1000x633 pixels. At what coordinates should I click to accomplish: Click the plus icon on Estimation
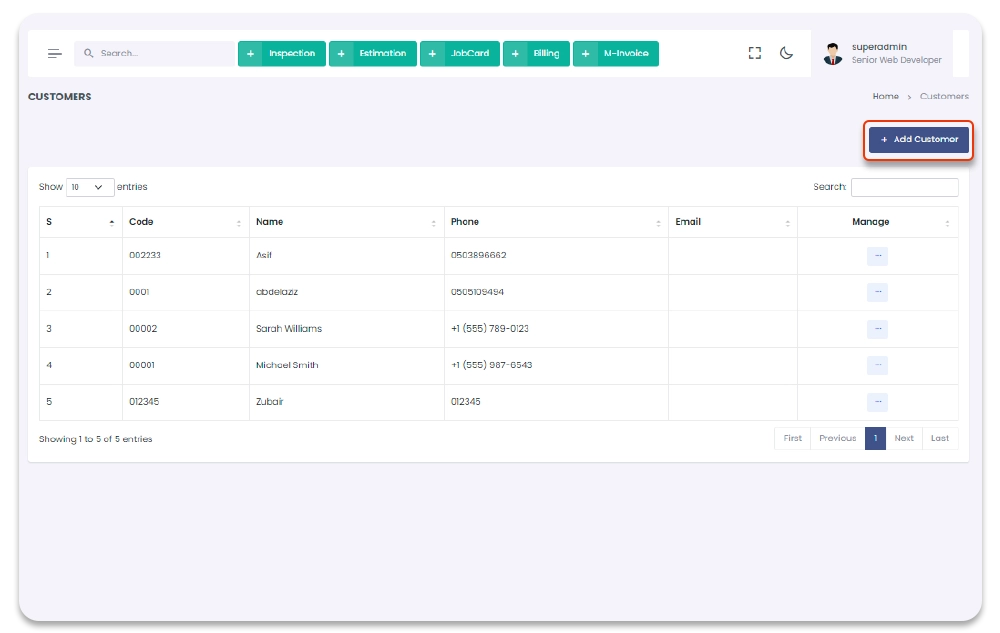point(341,54)
